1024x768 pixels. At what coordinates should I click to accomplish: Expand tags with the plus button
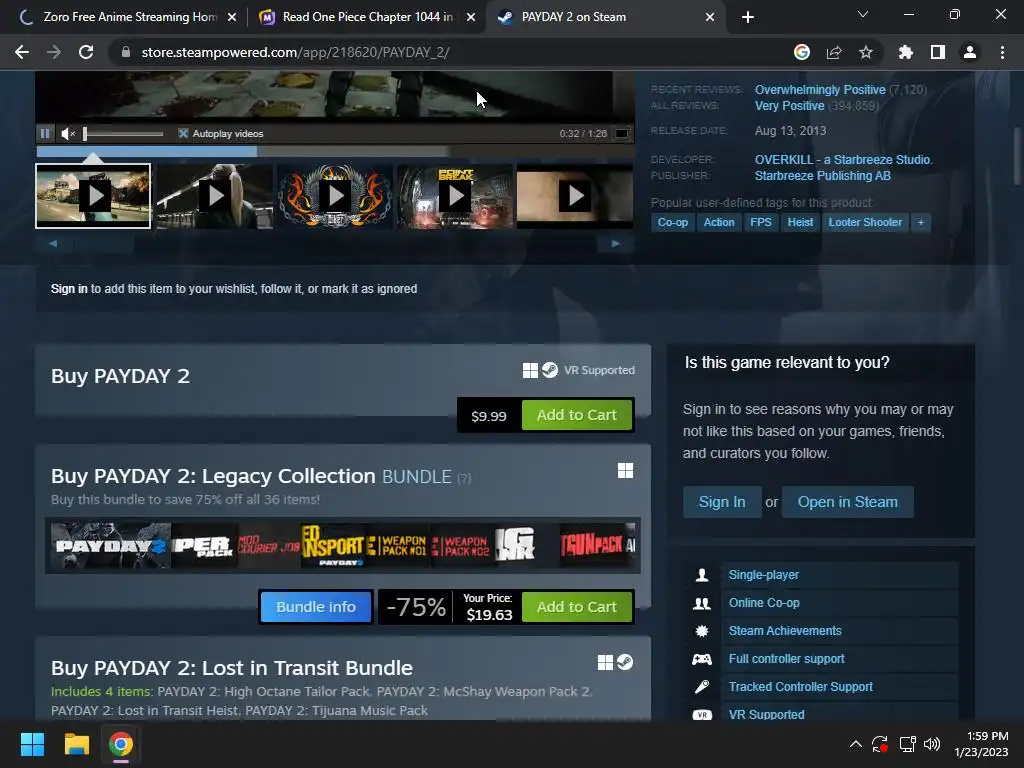(x=921, y=222)
